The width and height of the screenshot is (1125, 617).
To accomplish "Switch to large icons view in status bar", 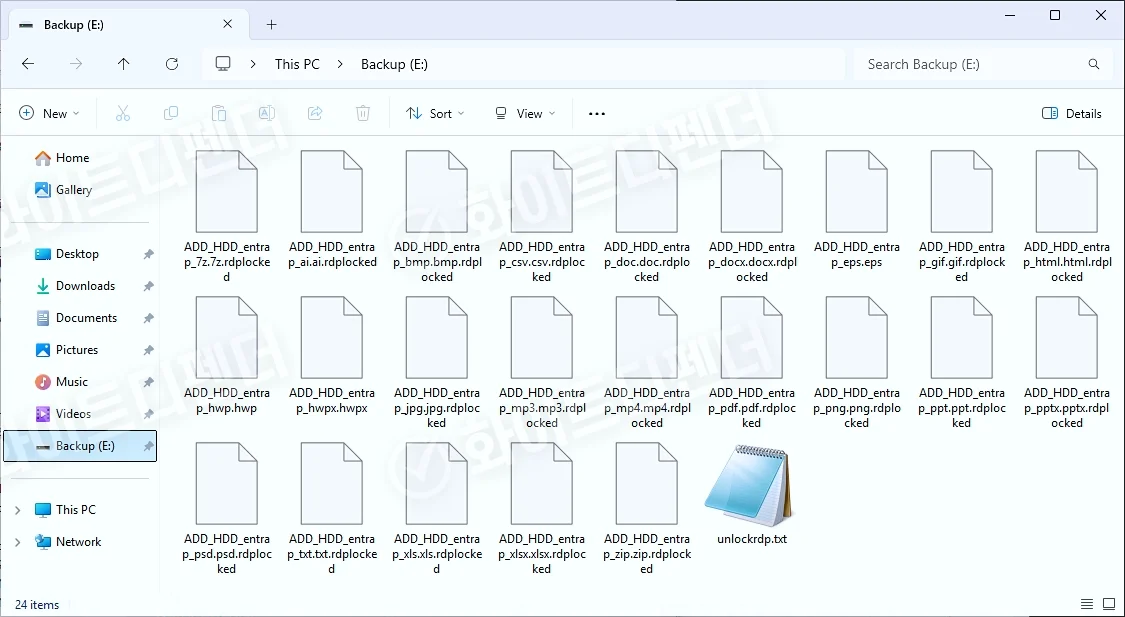I will [x=1108, y=604].
